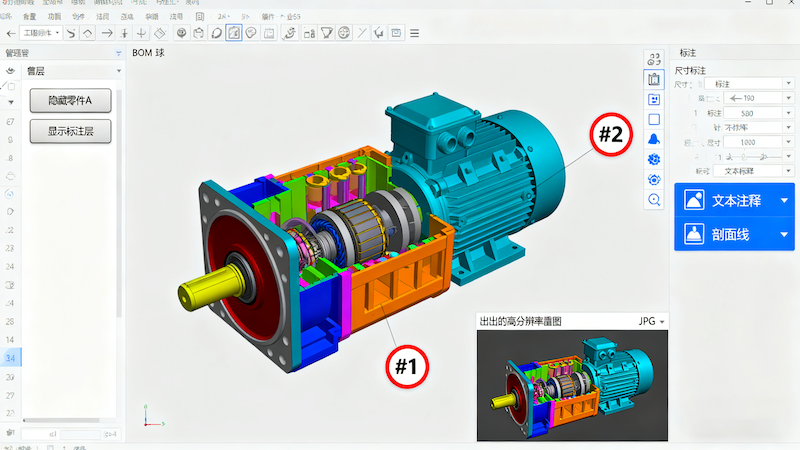800x450 pixels.
Task: Click the magnifier zoom icon in right toolbar
Action: [x=654, y=200]
